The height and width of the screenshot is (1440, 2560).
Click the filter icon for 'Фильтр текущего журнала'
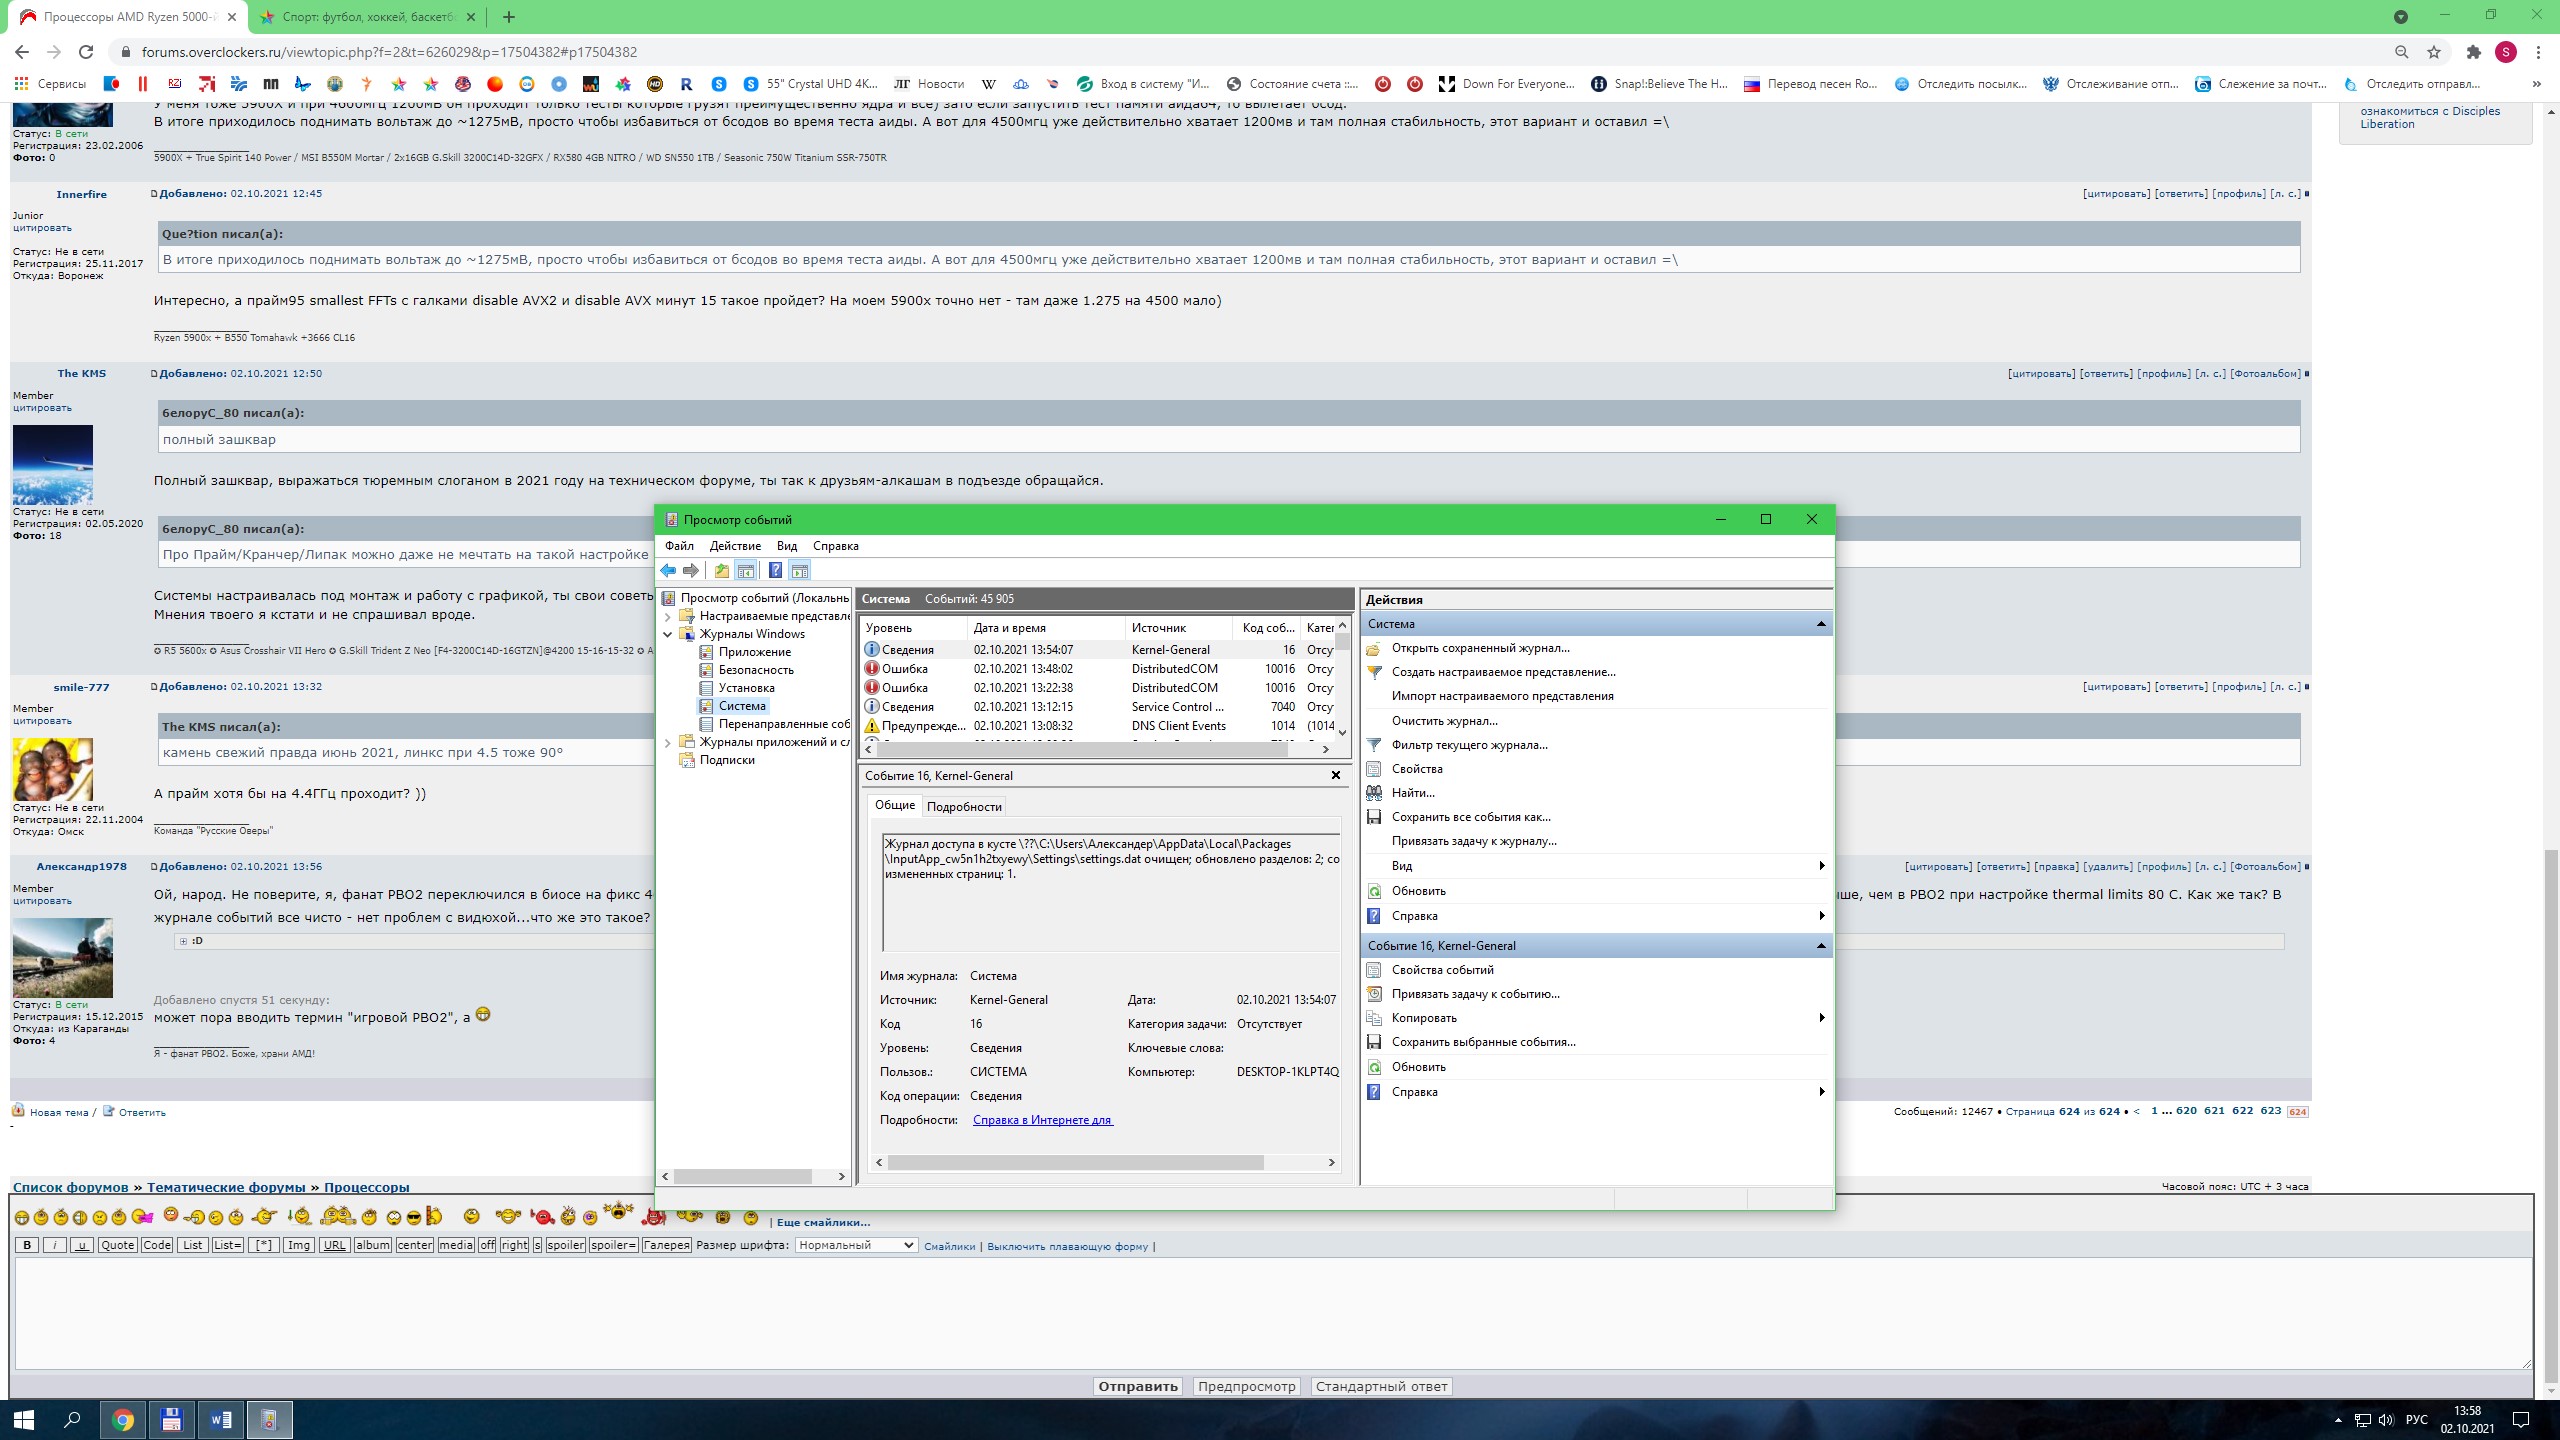(x=1374, y=745)
